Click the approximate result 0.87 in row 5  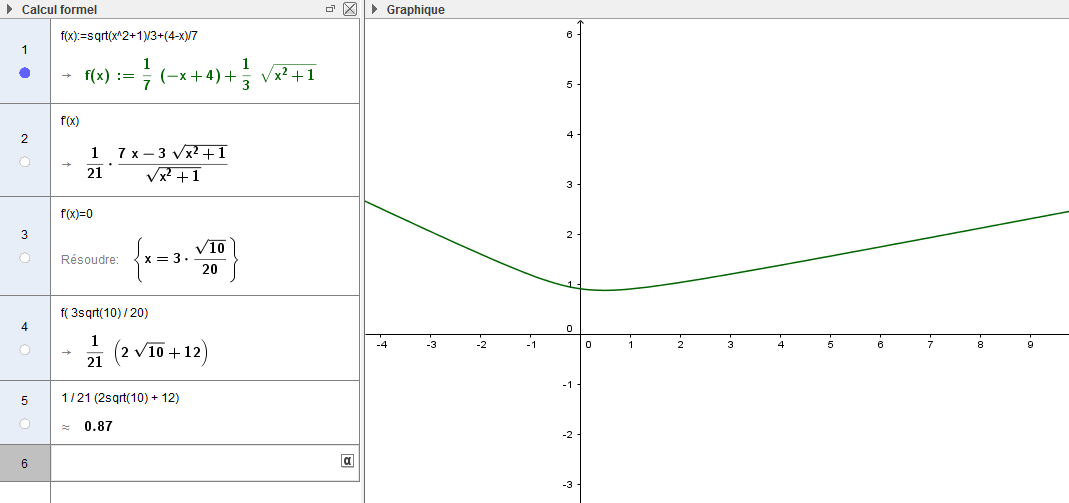coord(98,426)
